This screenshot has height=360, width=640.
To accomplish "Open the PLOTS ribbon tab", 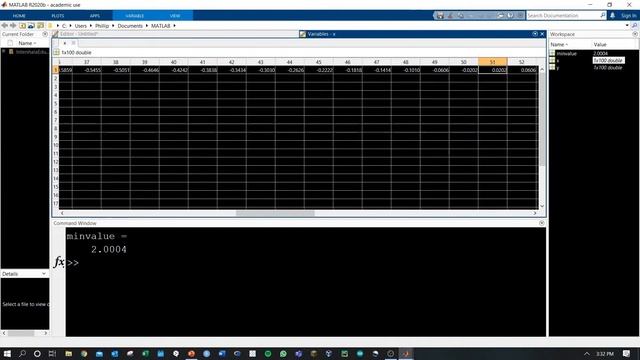I will pos(58,16).
